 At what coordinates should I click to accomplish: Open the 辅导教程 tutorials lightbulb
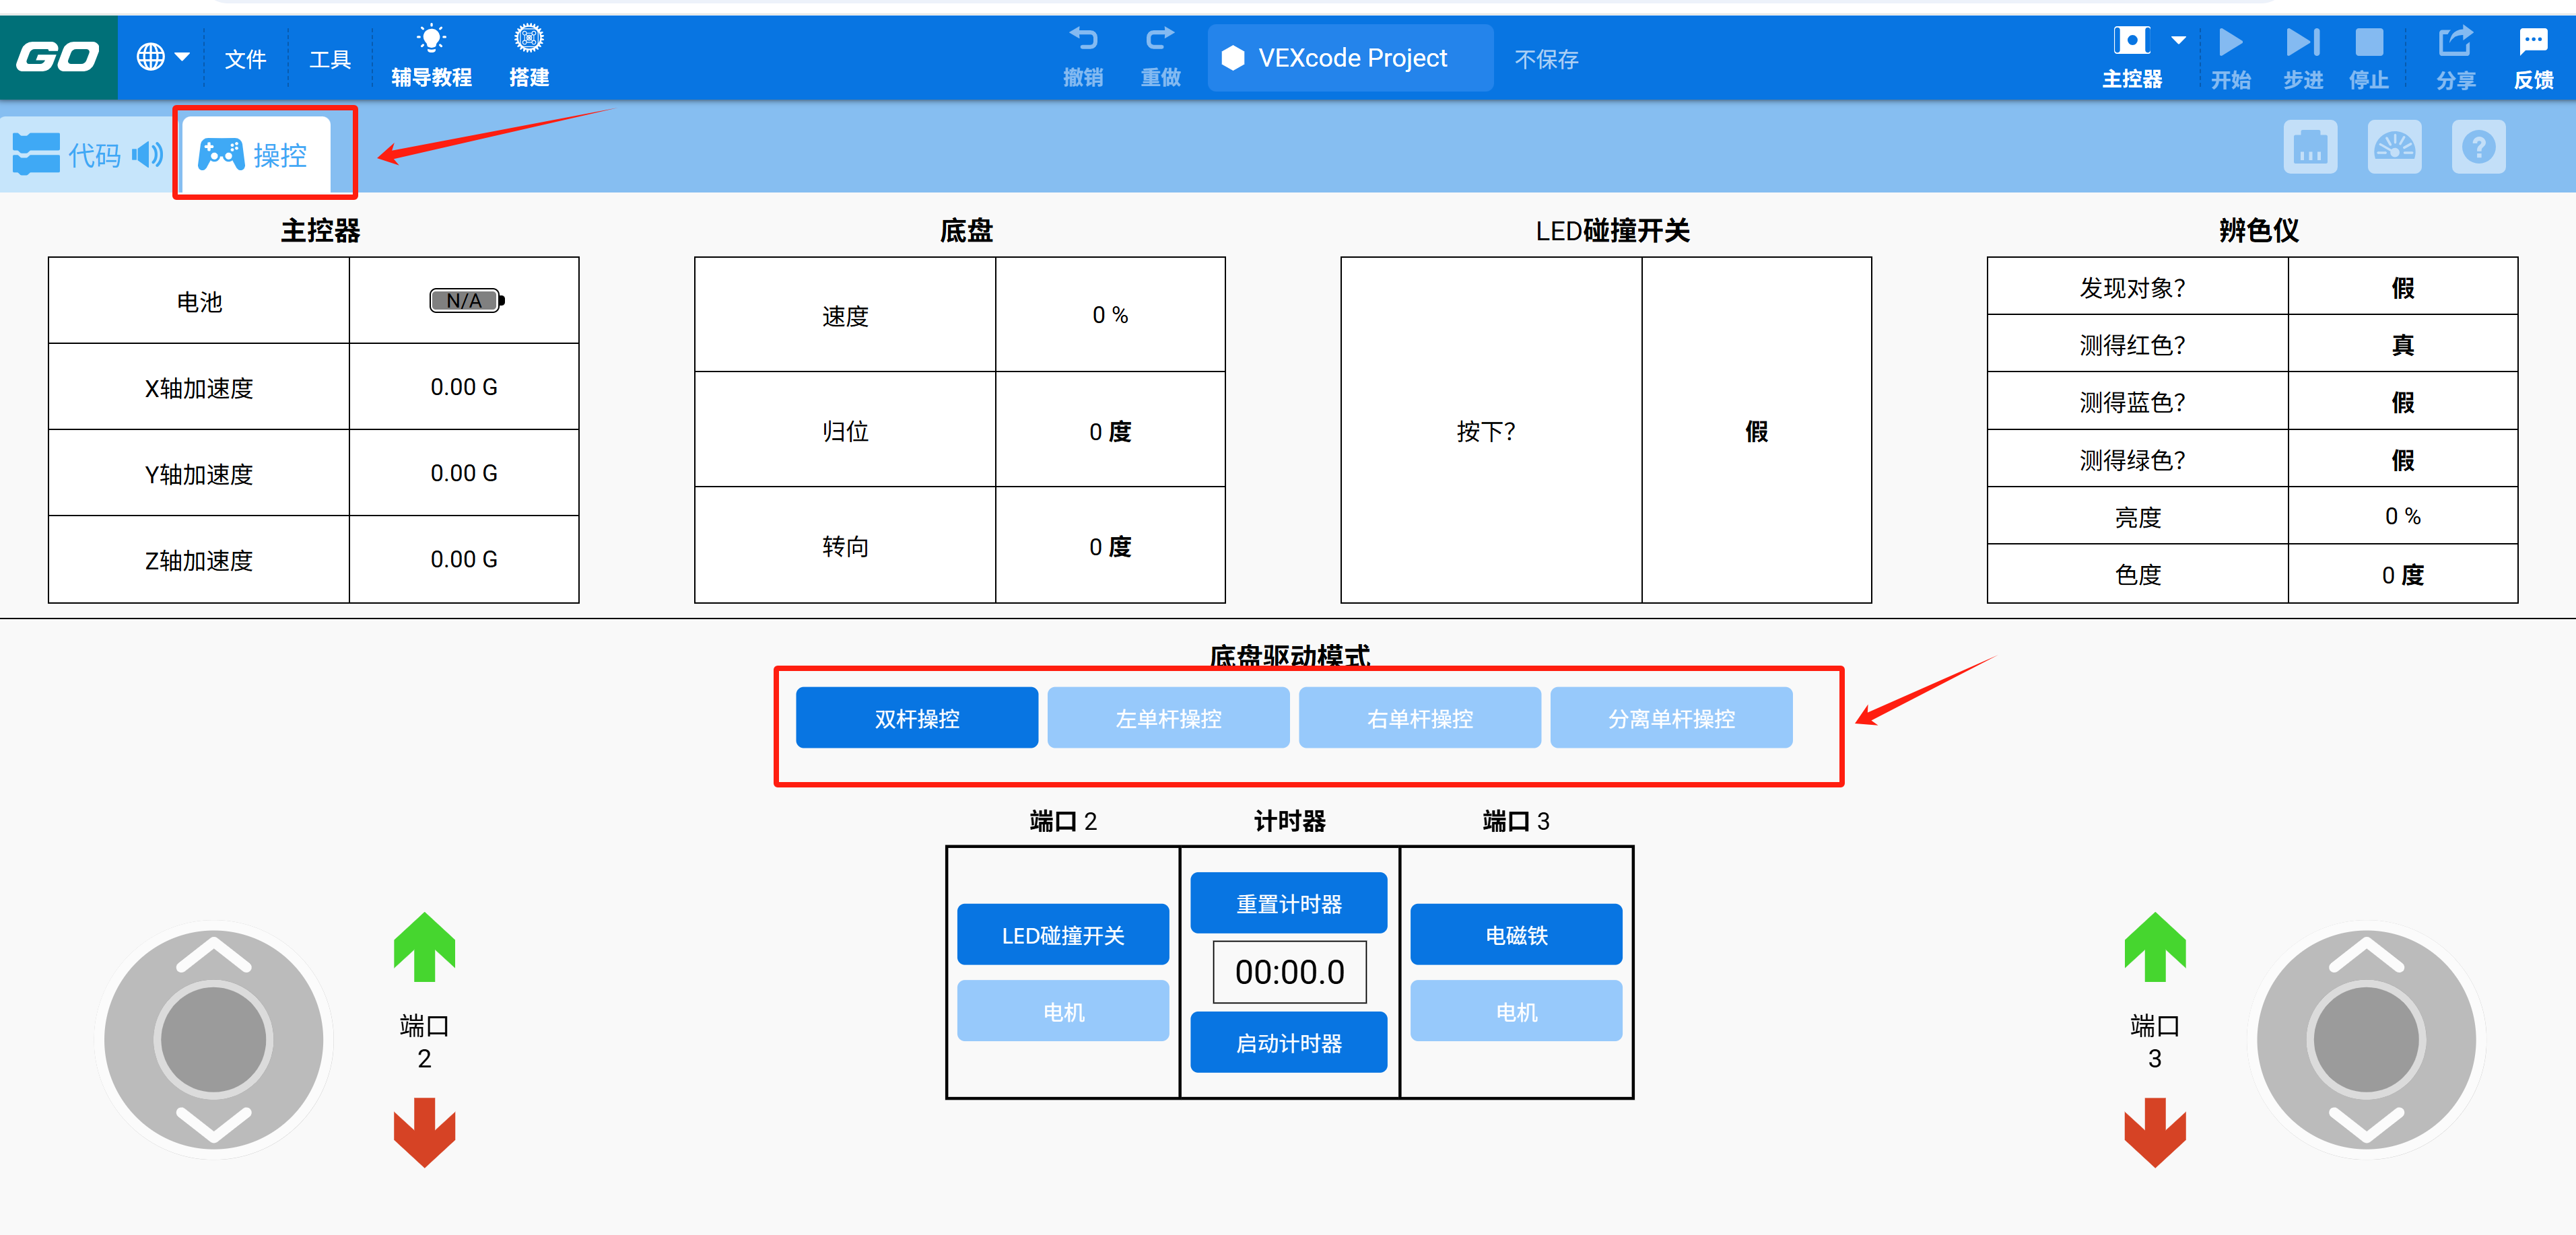pos(431,57)
